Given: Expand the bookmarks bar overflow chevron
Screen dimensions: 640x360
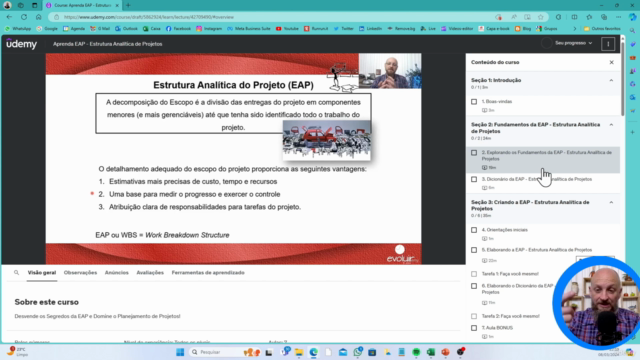Looking at the screenshot, I should tap(575, 29).
